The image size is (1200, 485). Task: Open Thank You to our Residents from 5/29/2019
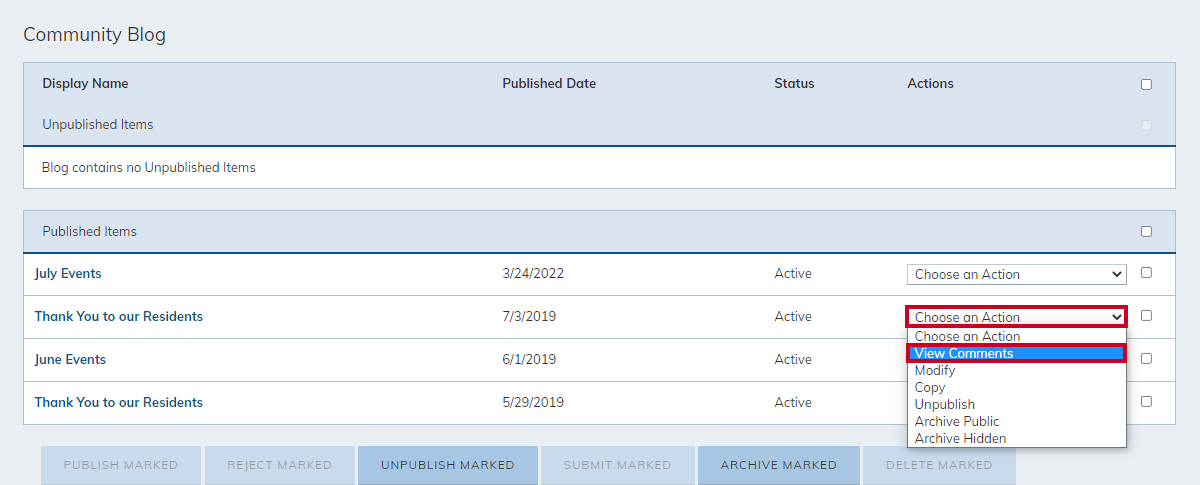(x=119, y=402)
